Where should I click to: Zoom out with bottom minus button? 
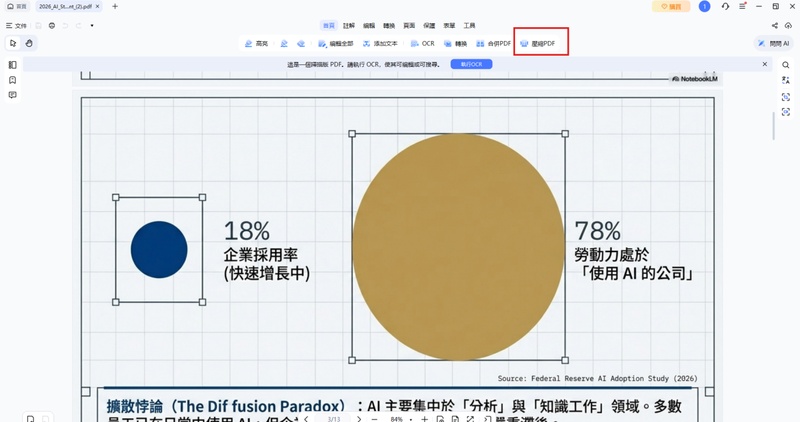[375, 419]
